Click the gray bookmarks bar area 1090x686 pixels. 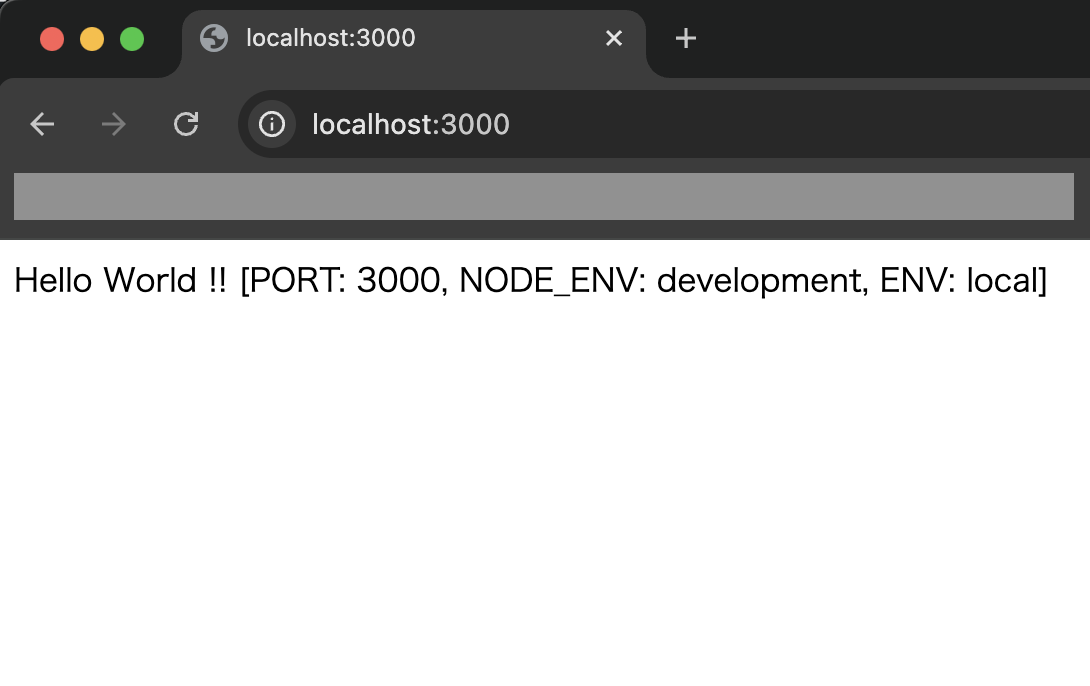(543, 196)
